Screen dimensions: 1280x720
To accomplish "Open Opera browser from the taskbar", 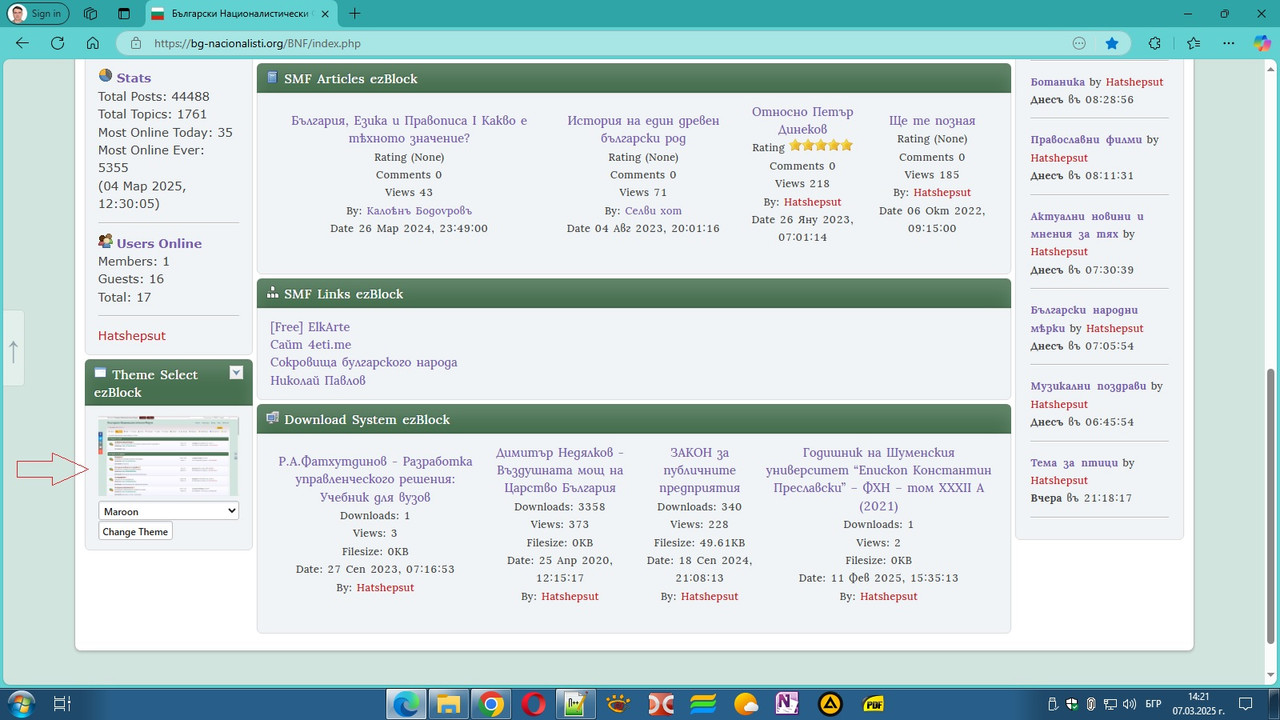I will (534, 704).
